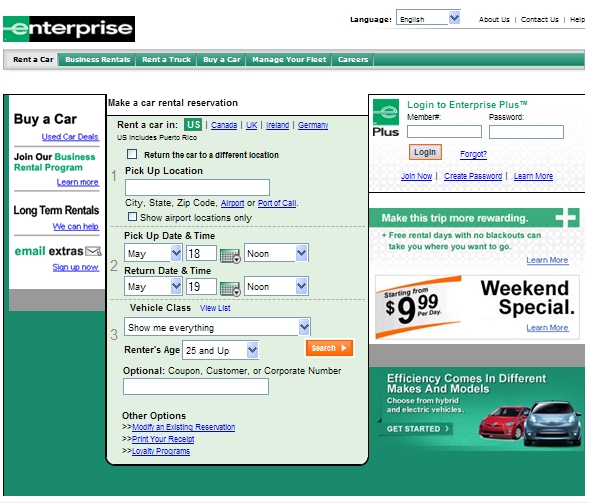
Task: Open the return time Noon dropdown
Action: point(276,286)
